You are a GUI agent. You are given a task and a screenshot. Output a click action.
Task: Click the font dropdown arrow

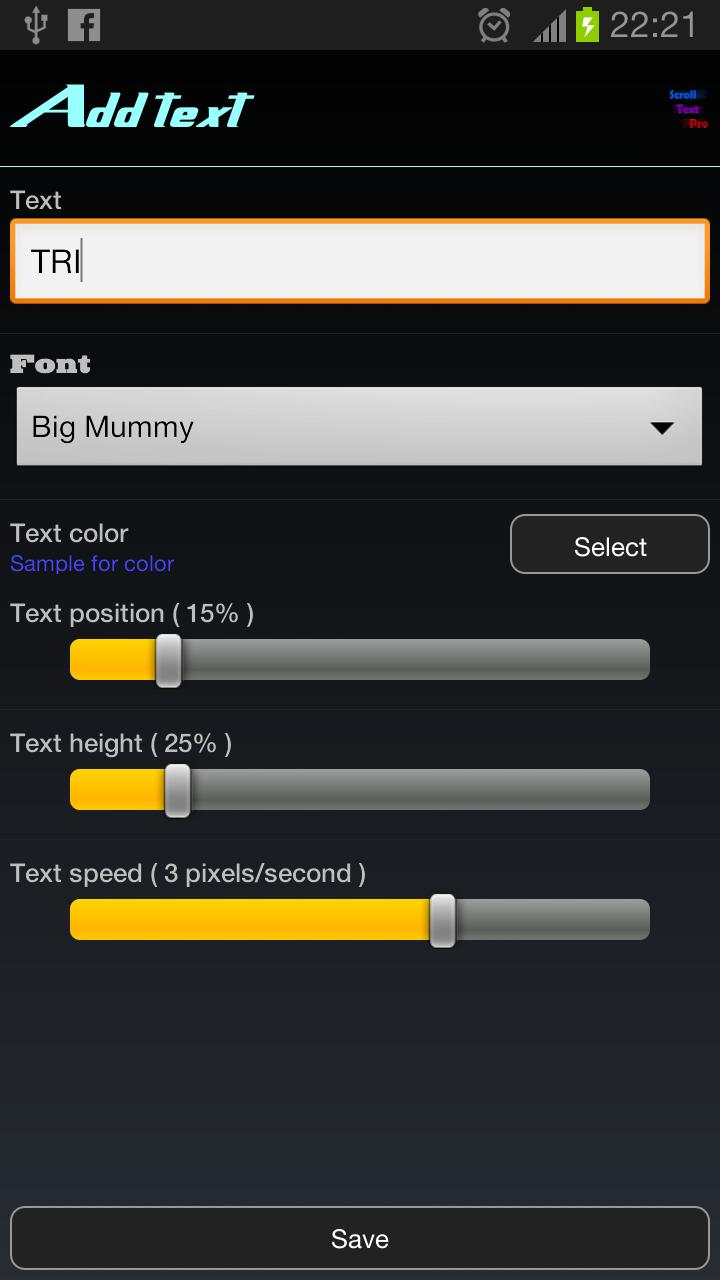pos(661,428)
